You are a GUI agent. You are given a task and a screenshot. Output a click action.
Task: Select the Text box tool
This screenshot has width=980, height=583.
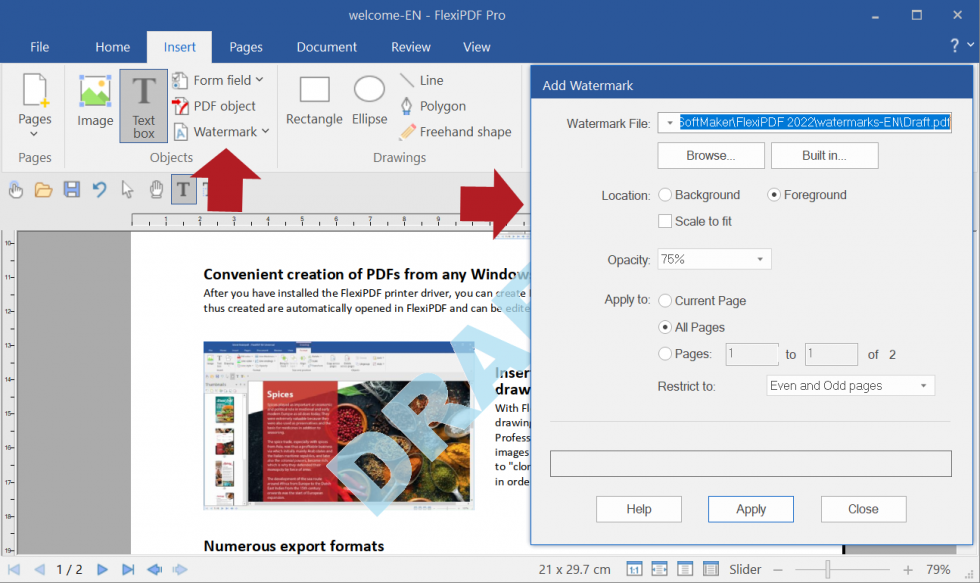tap(143, 104)
